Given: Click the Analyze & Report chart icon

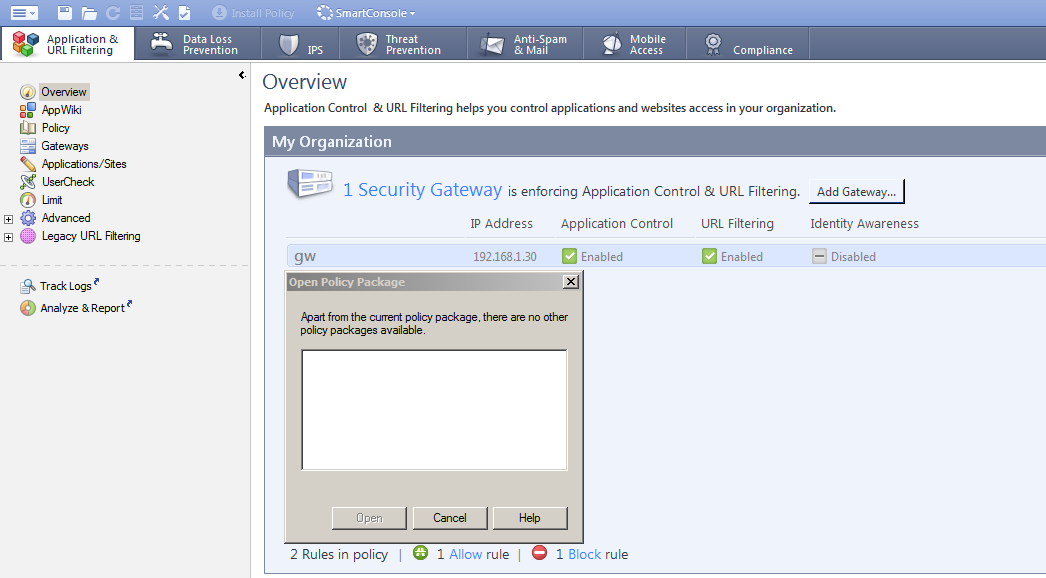Looking at the screenshot, I should coord(27,308).
